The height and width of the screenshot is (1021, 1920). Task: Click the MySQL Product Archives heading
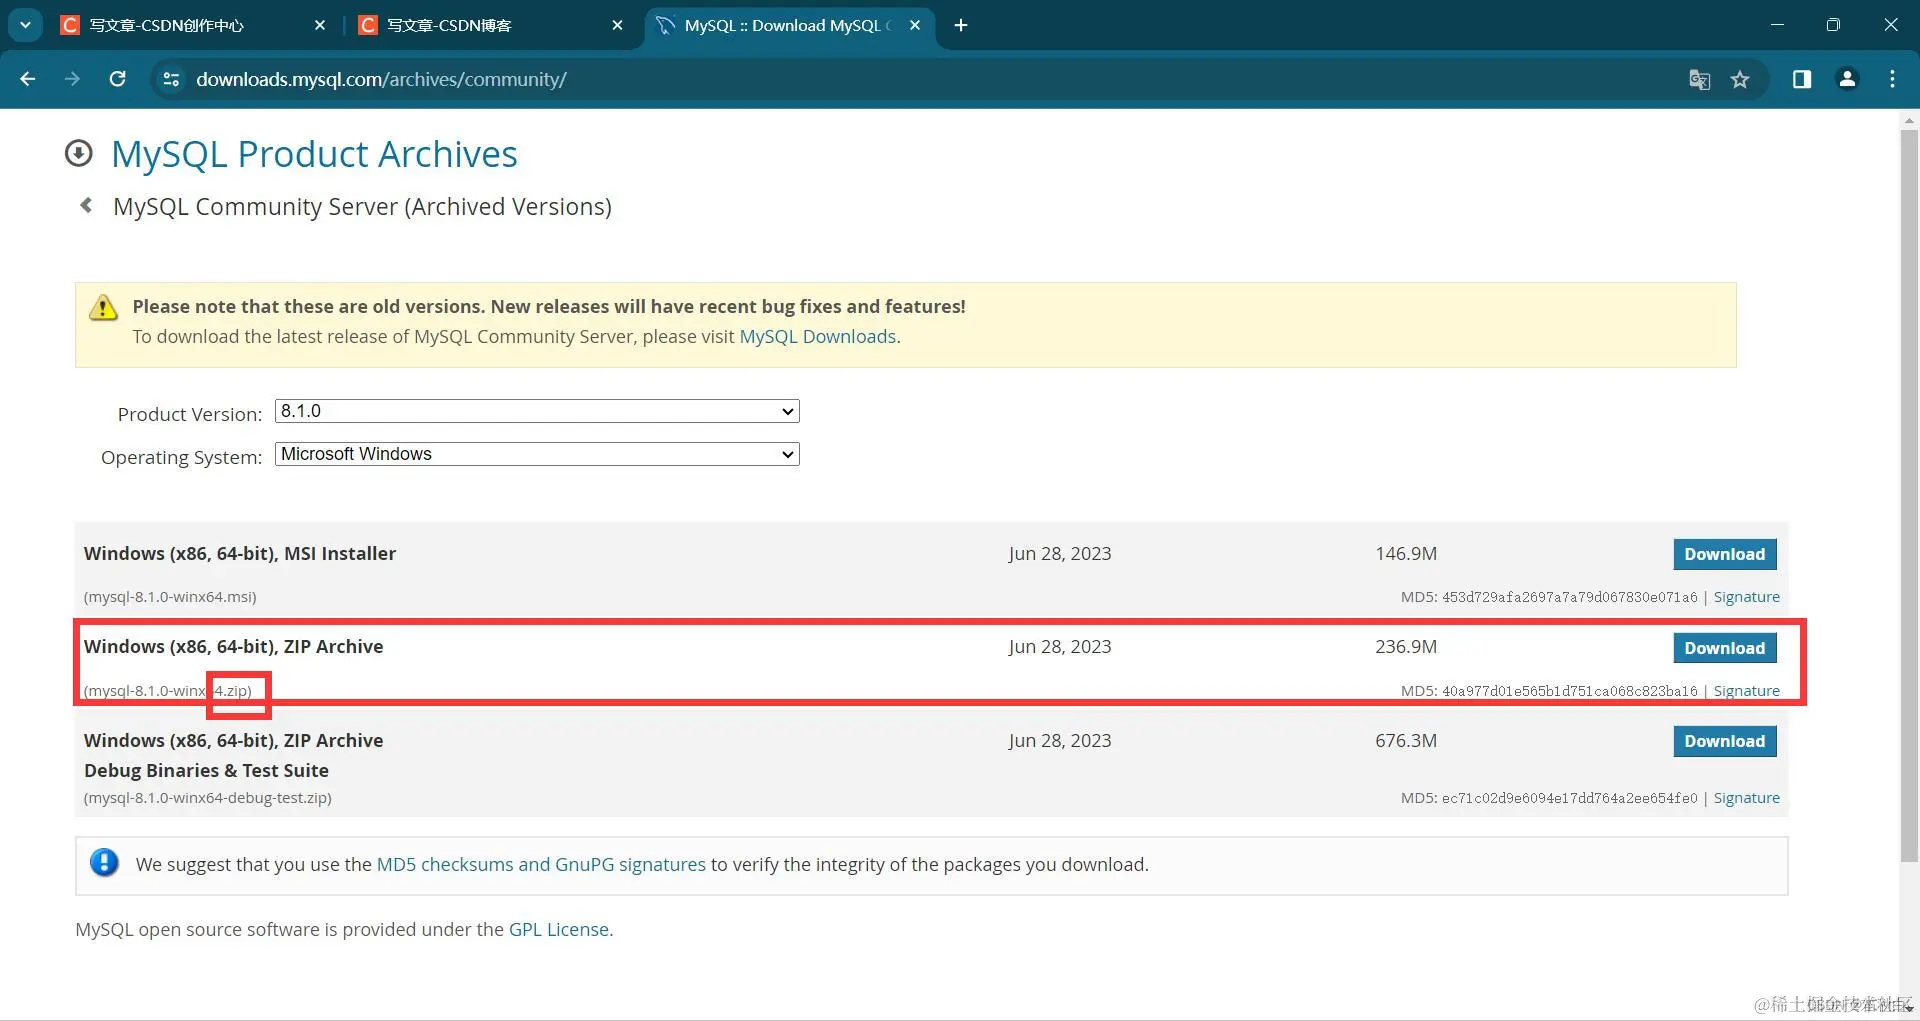click(x=314, y=154)
